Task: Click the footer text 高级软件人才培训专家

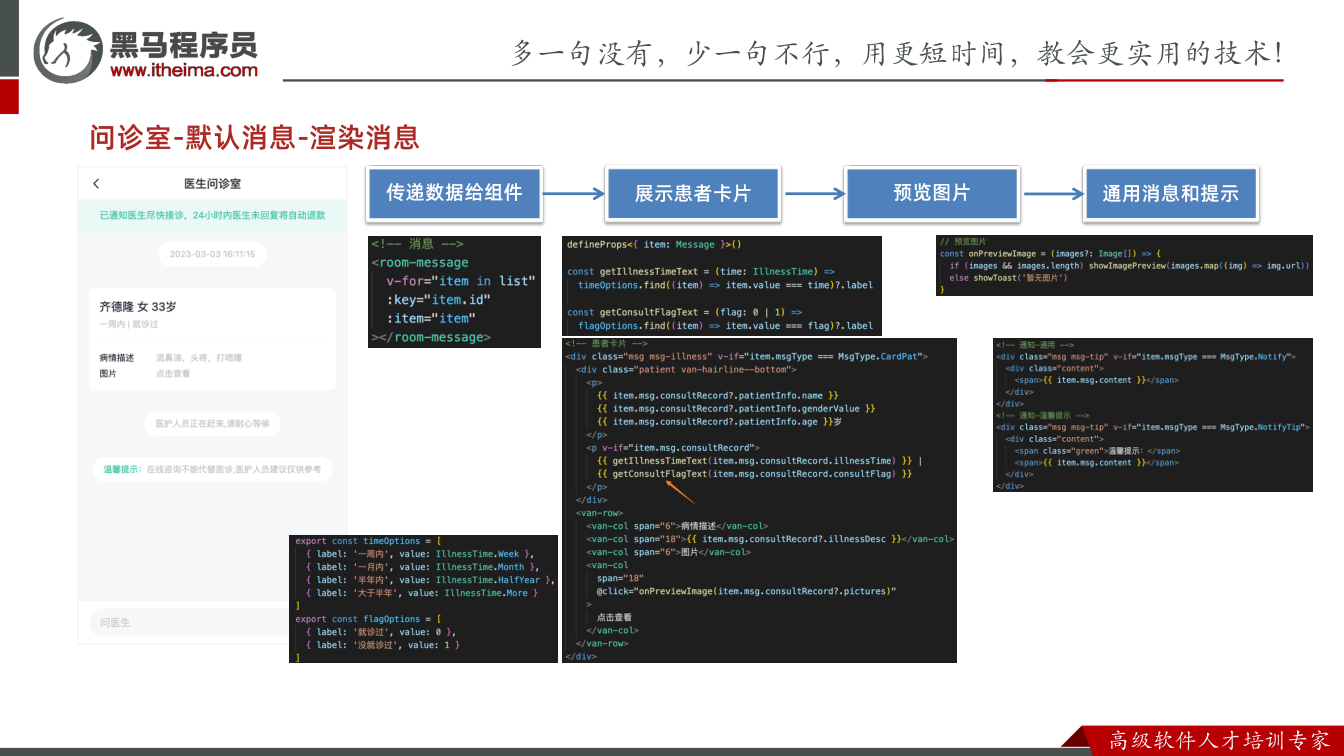Action: [x=1220, y=741]
